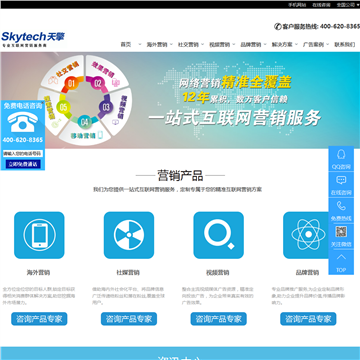Viewport: 360px width, 360px height.
Task: Open the 海外营销 nav menu item
Action: click(157, 44)
